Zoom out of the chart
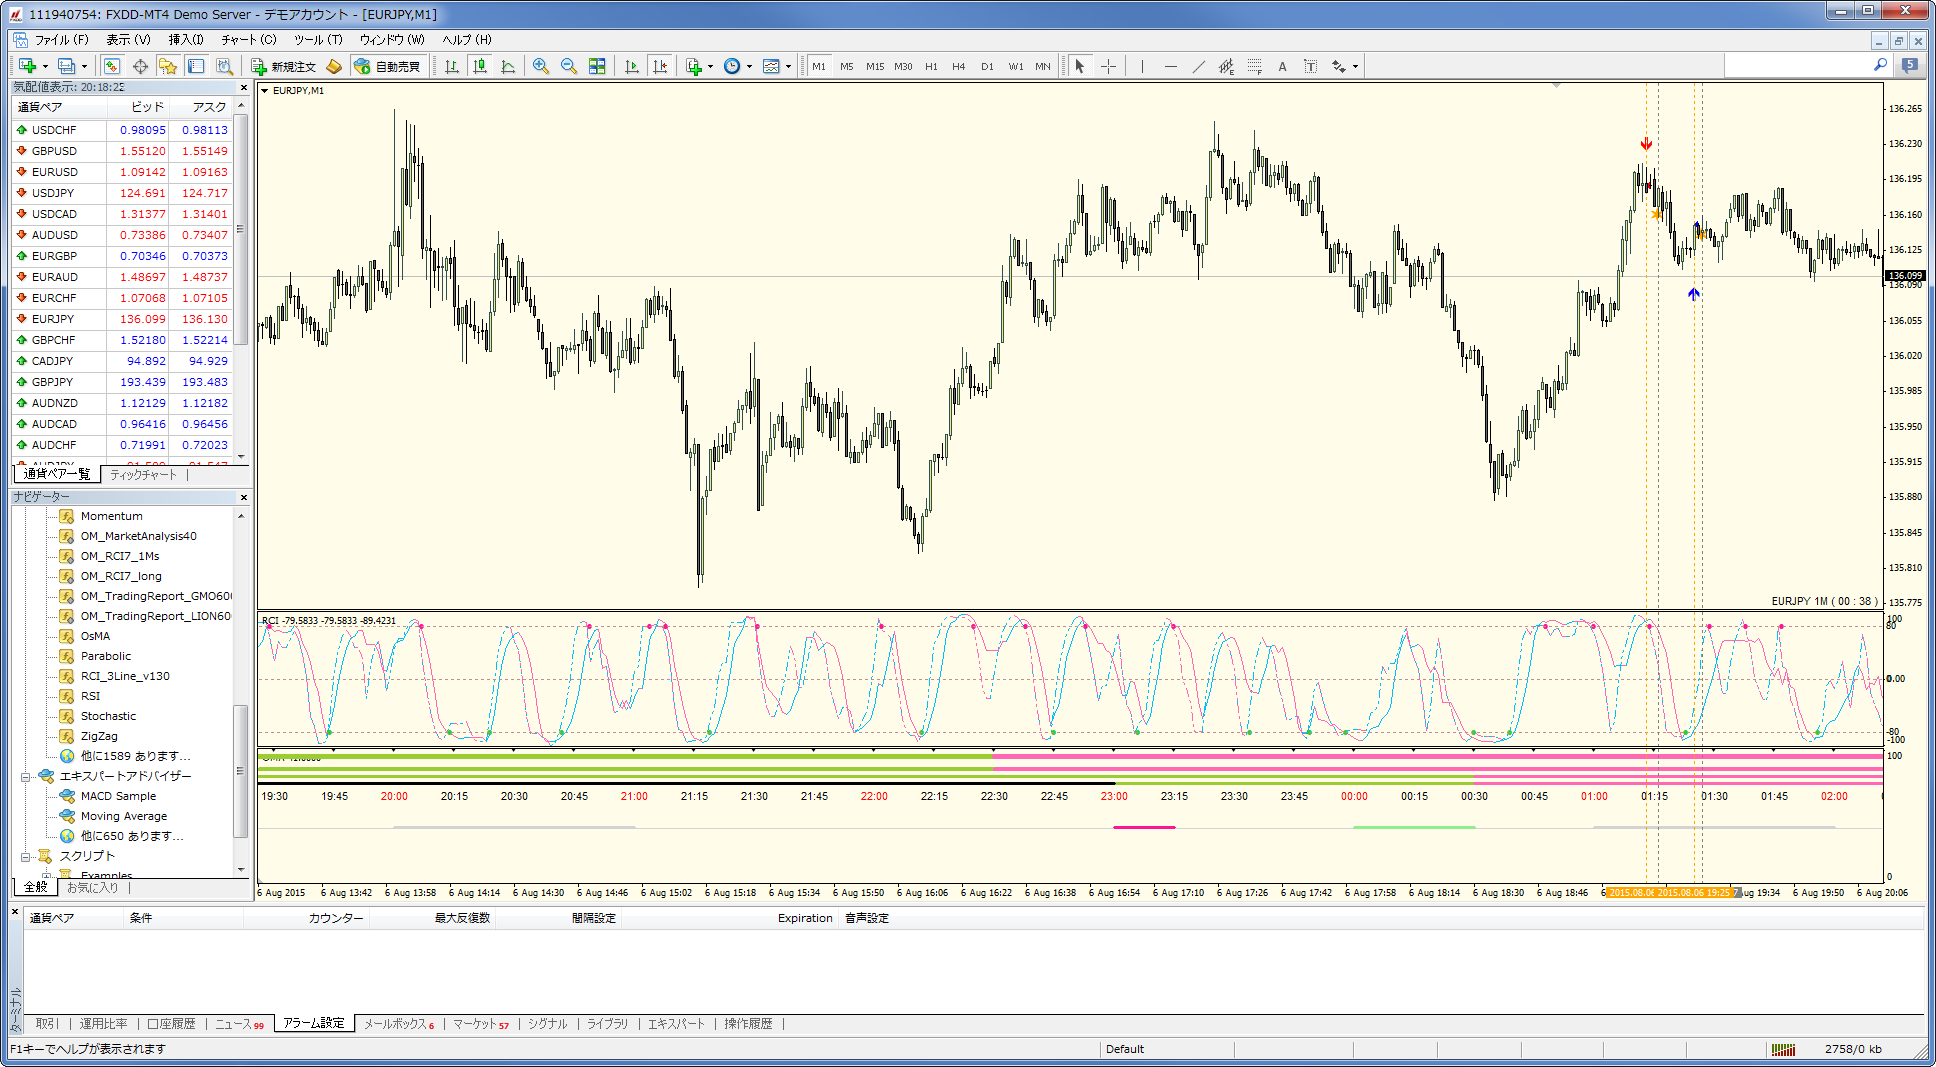The image size is (1936, 1067). 569,66
